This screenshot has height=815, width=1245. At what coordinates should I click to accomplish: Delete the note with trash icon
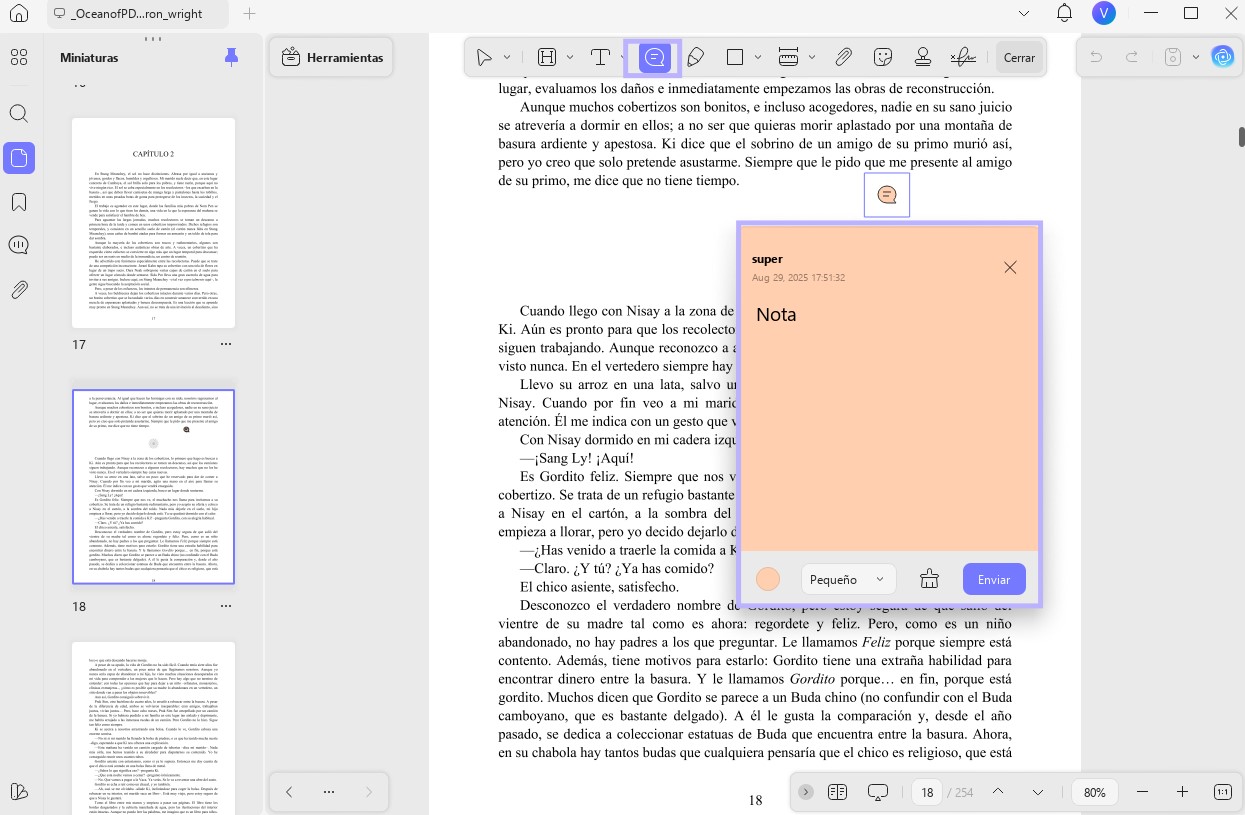929,579
